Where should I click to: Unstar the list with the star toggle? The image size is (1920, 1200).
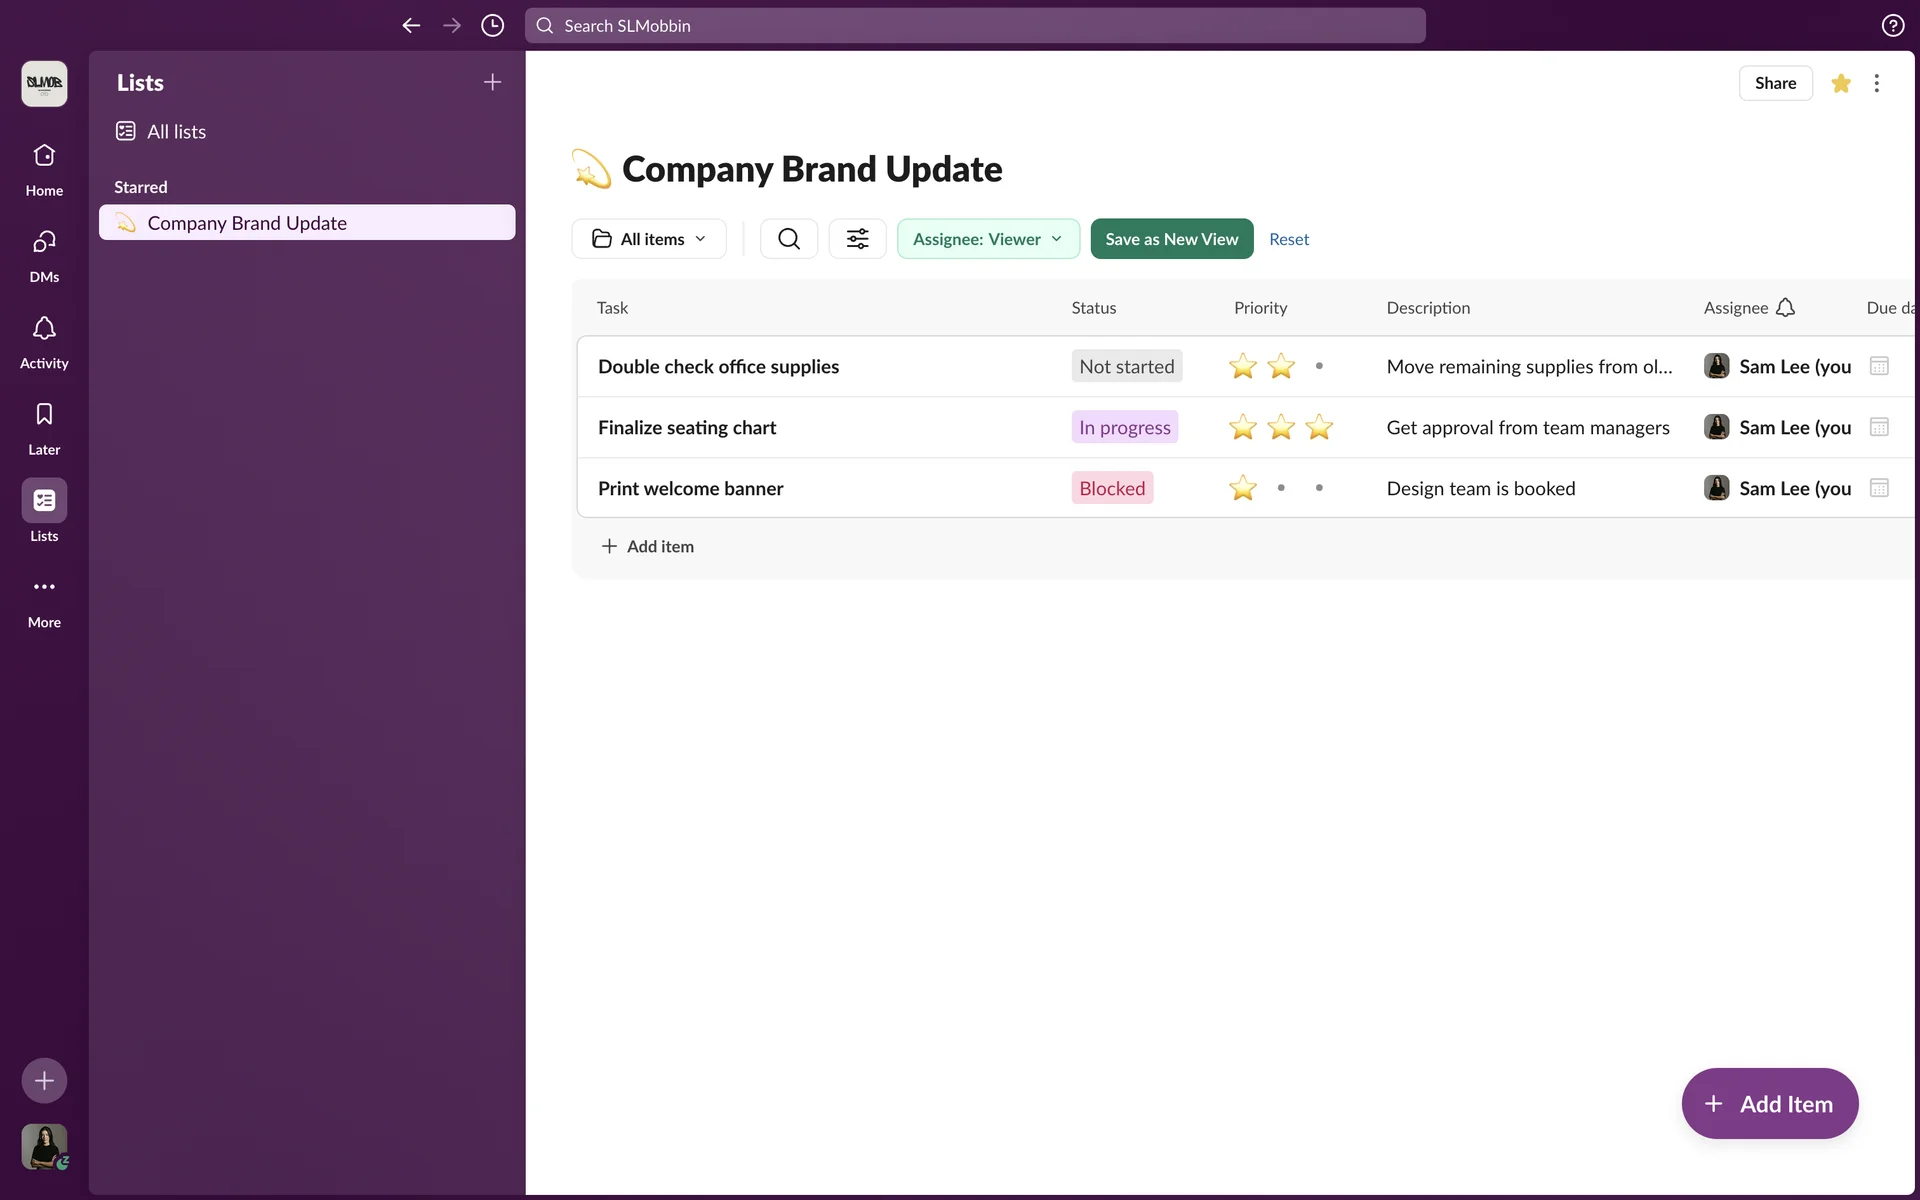[1840, 84]
